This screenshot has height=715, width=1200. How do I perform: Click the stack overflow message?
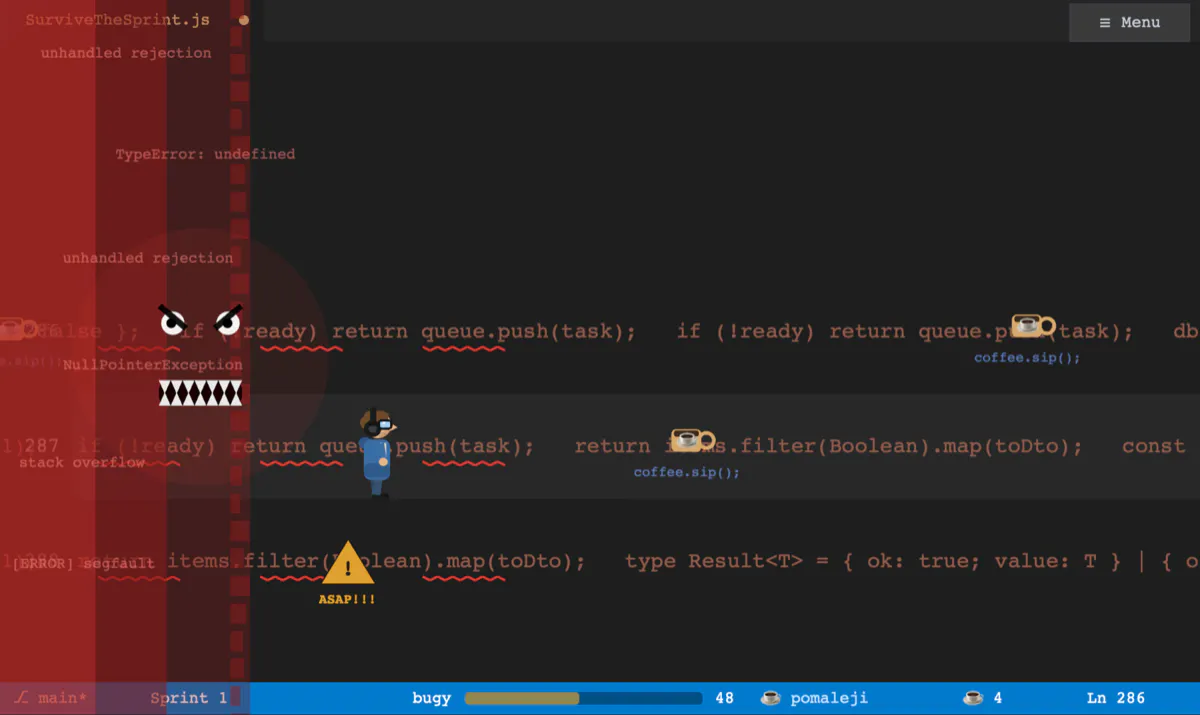(82, 463)
